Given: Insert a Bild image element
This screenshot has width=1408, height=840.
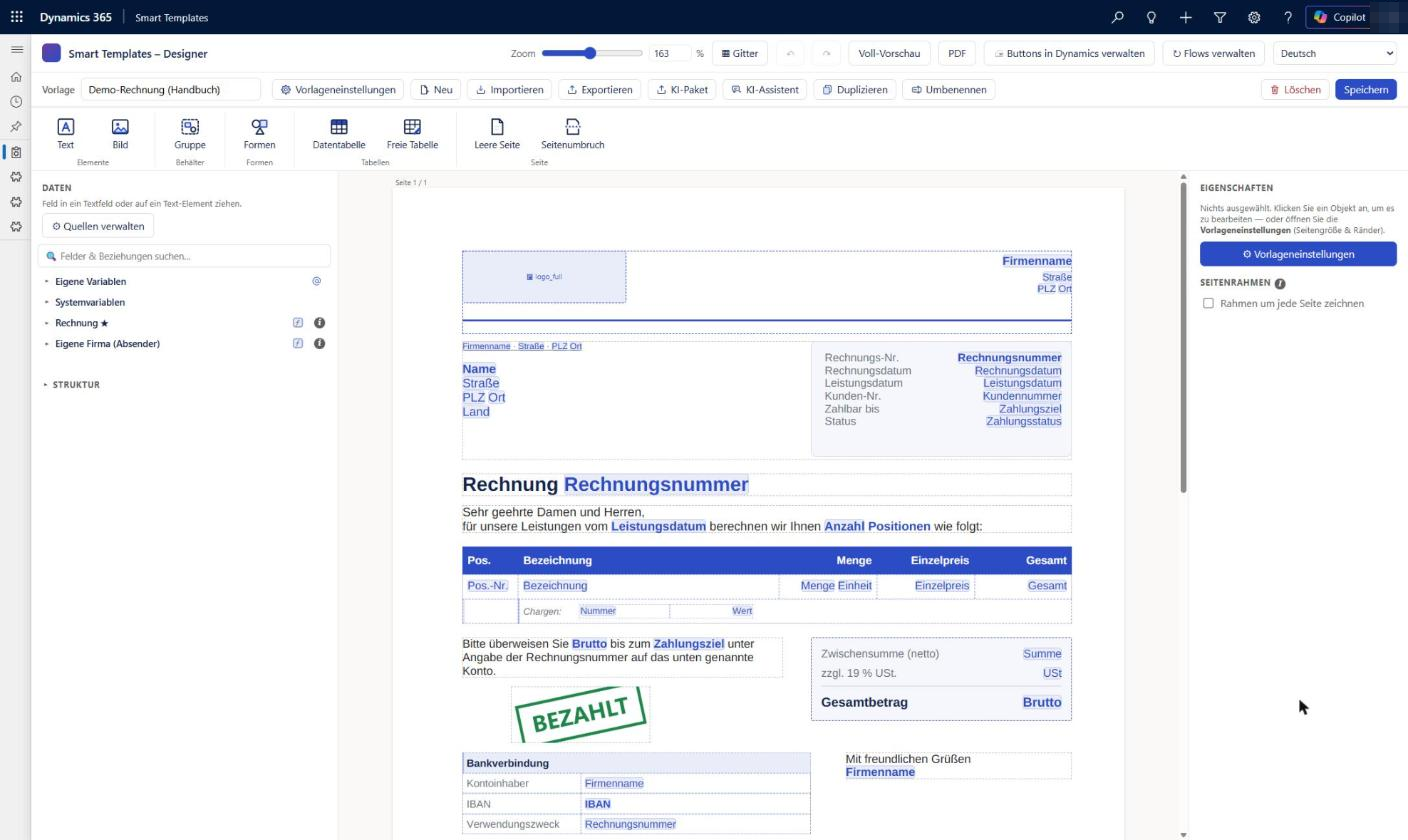Looking at the screenshot, I should pos(120,133).
